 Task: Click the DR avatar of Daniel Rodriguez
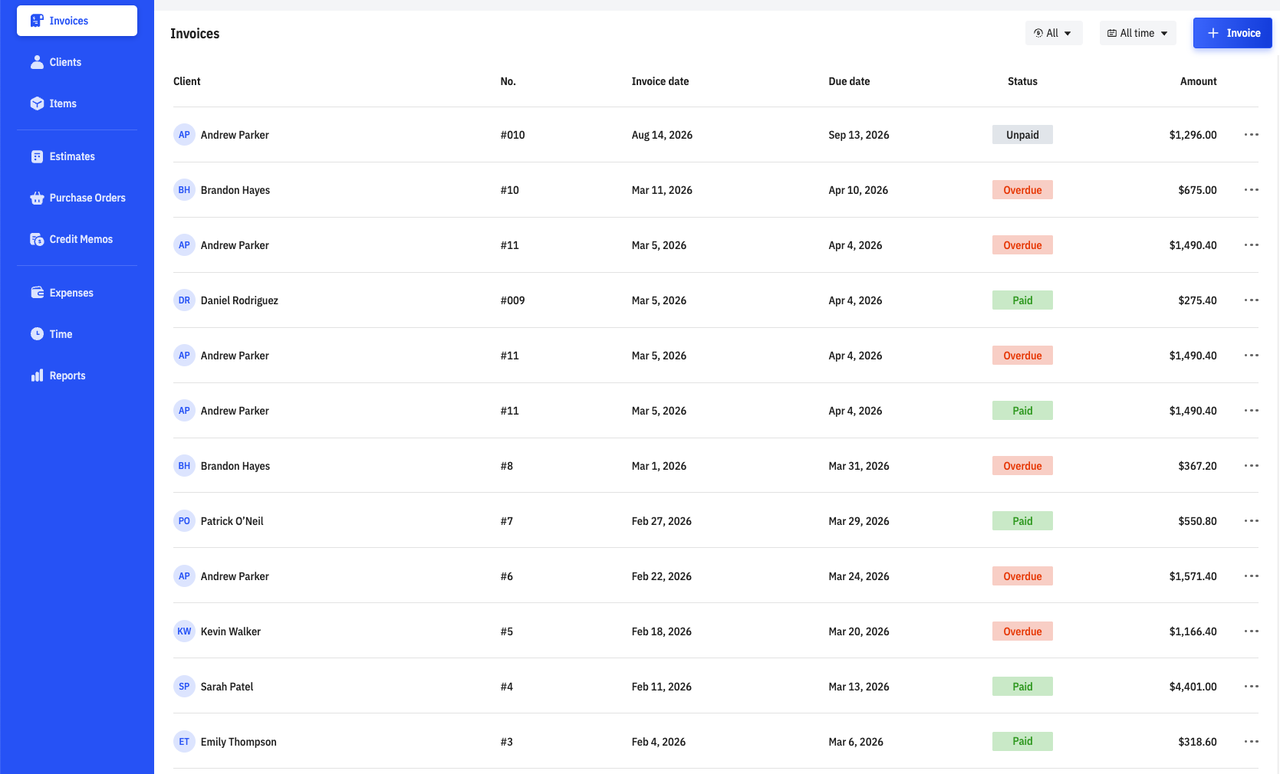184,300
